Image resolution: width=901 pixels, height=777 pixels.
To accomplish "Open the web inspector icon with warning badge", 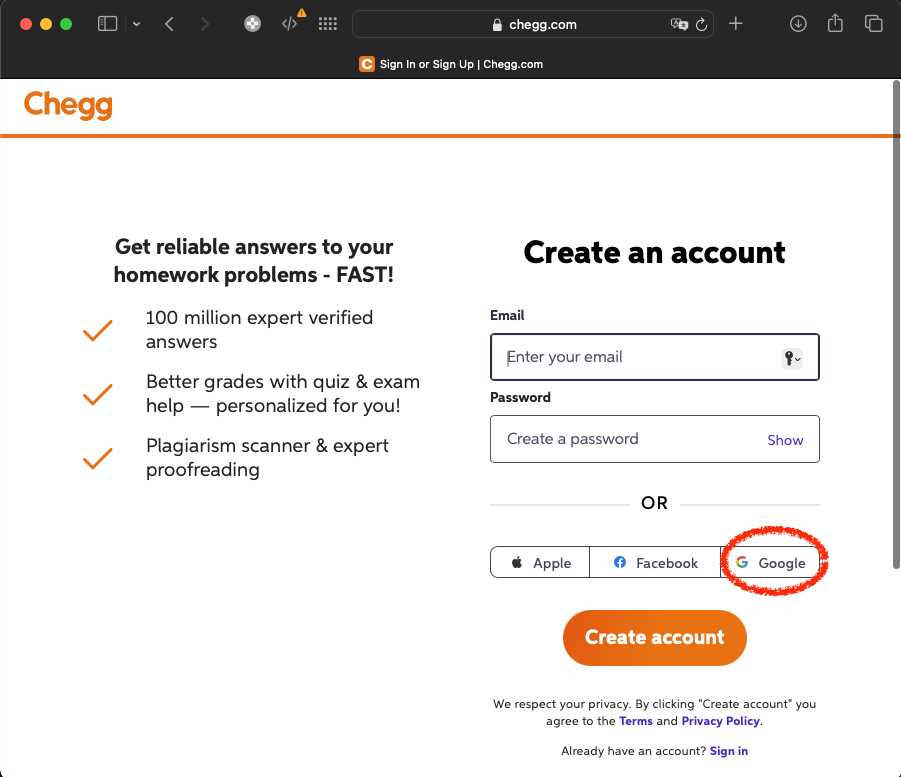I will click(x=290, y=23).
